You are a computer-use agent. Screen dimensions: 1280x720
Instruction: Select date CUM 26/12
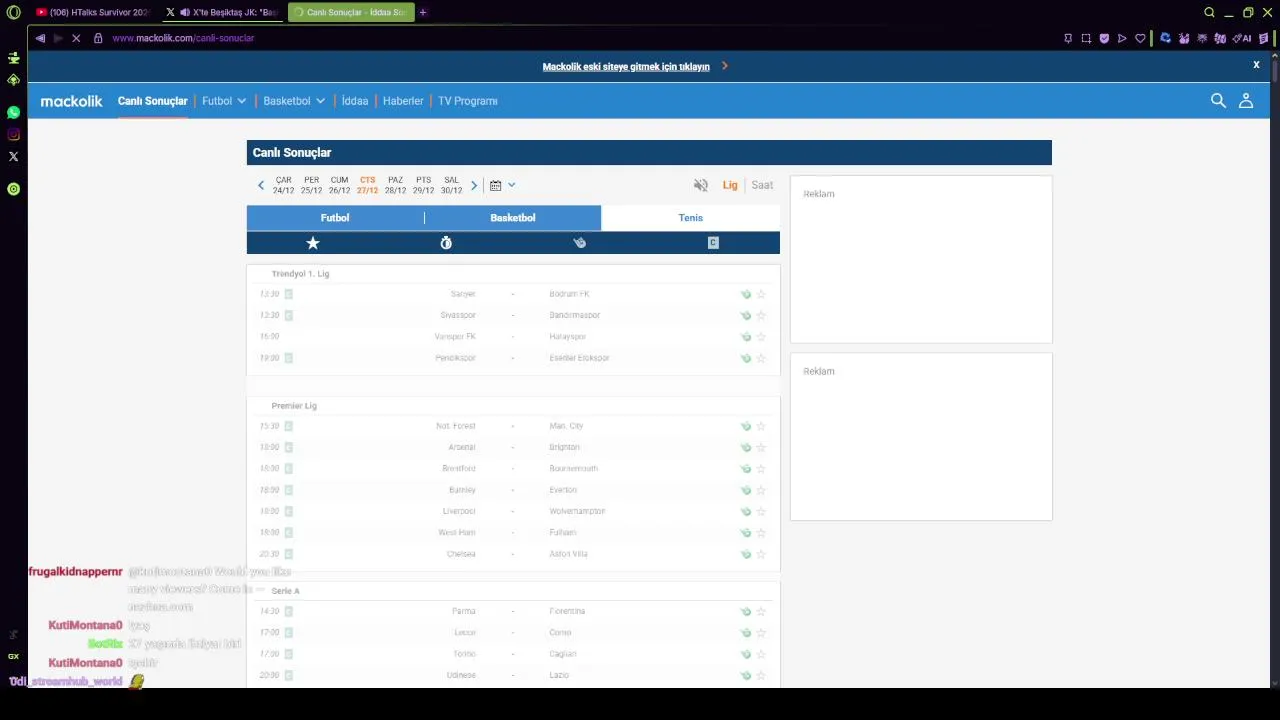[339, 185]
